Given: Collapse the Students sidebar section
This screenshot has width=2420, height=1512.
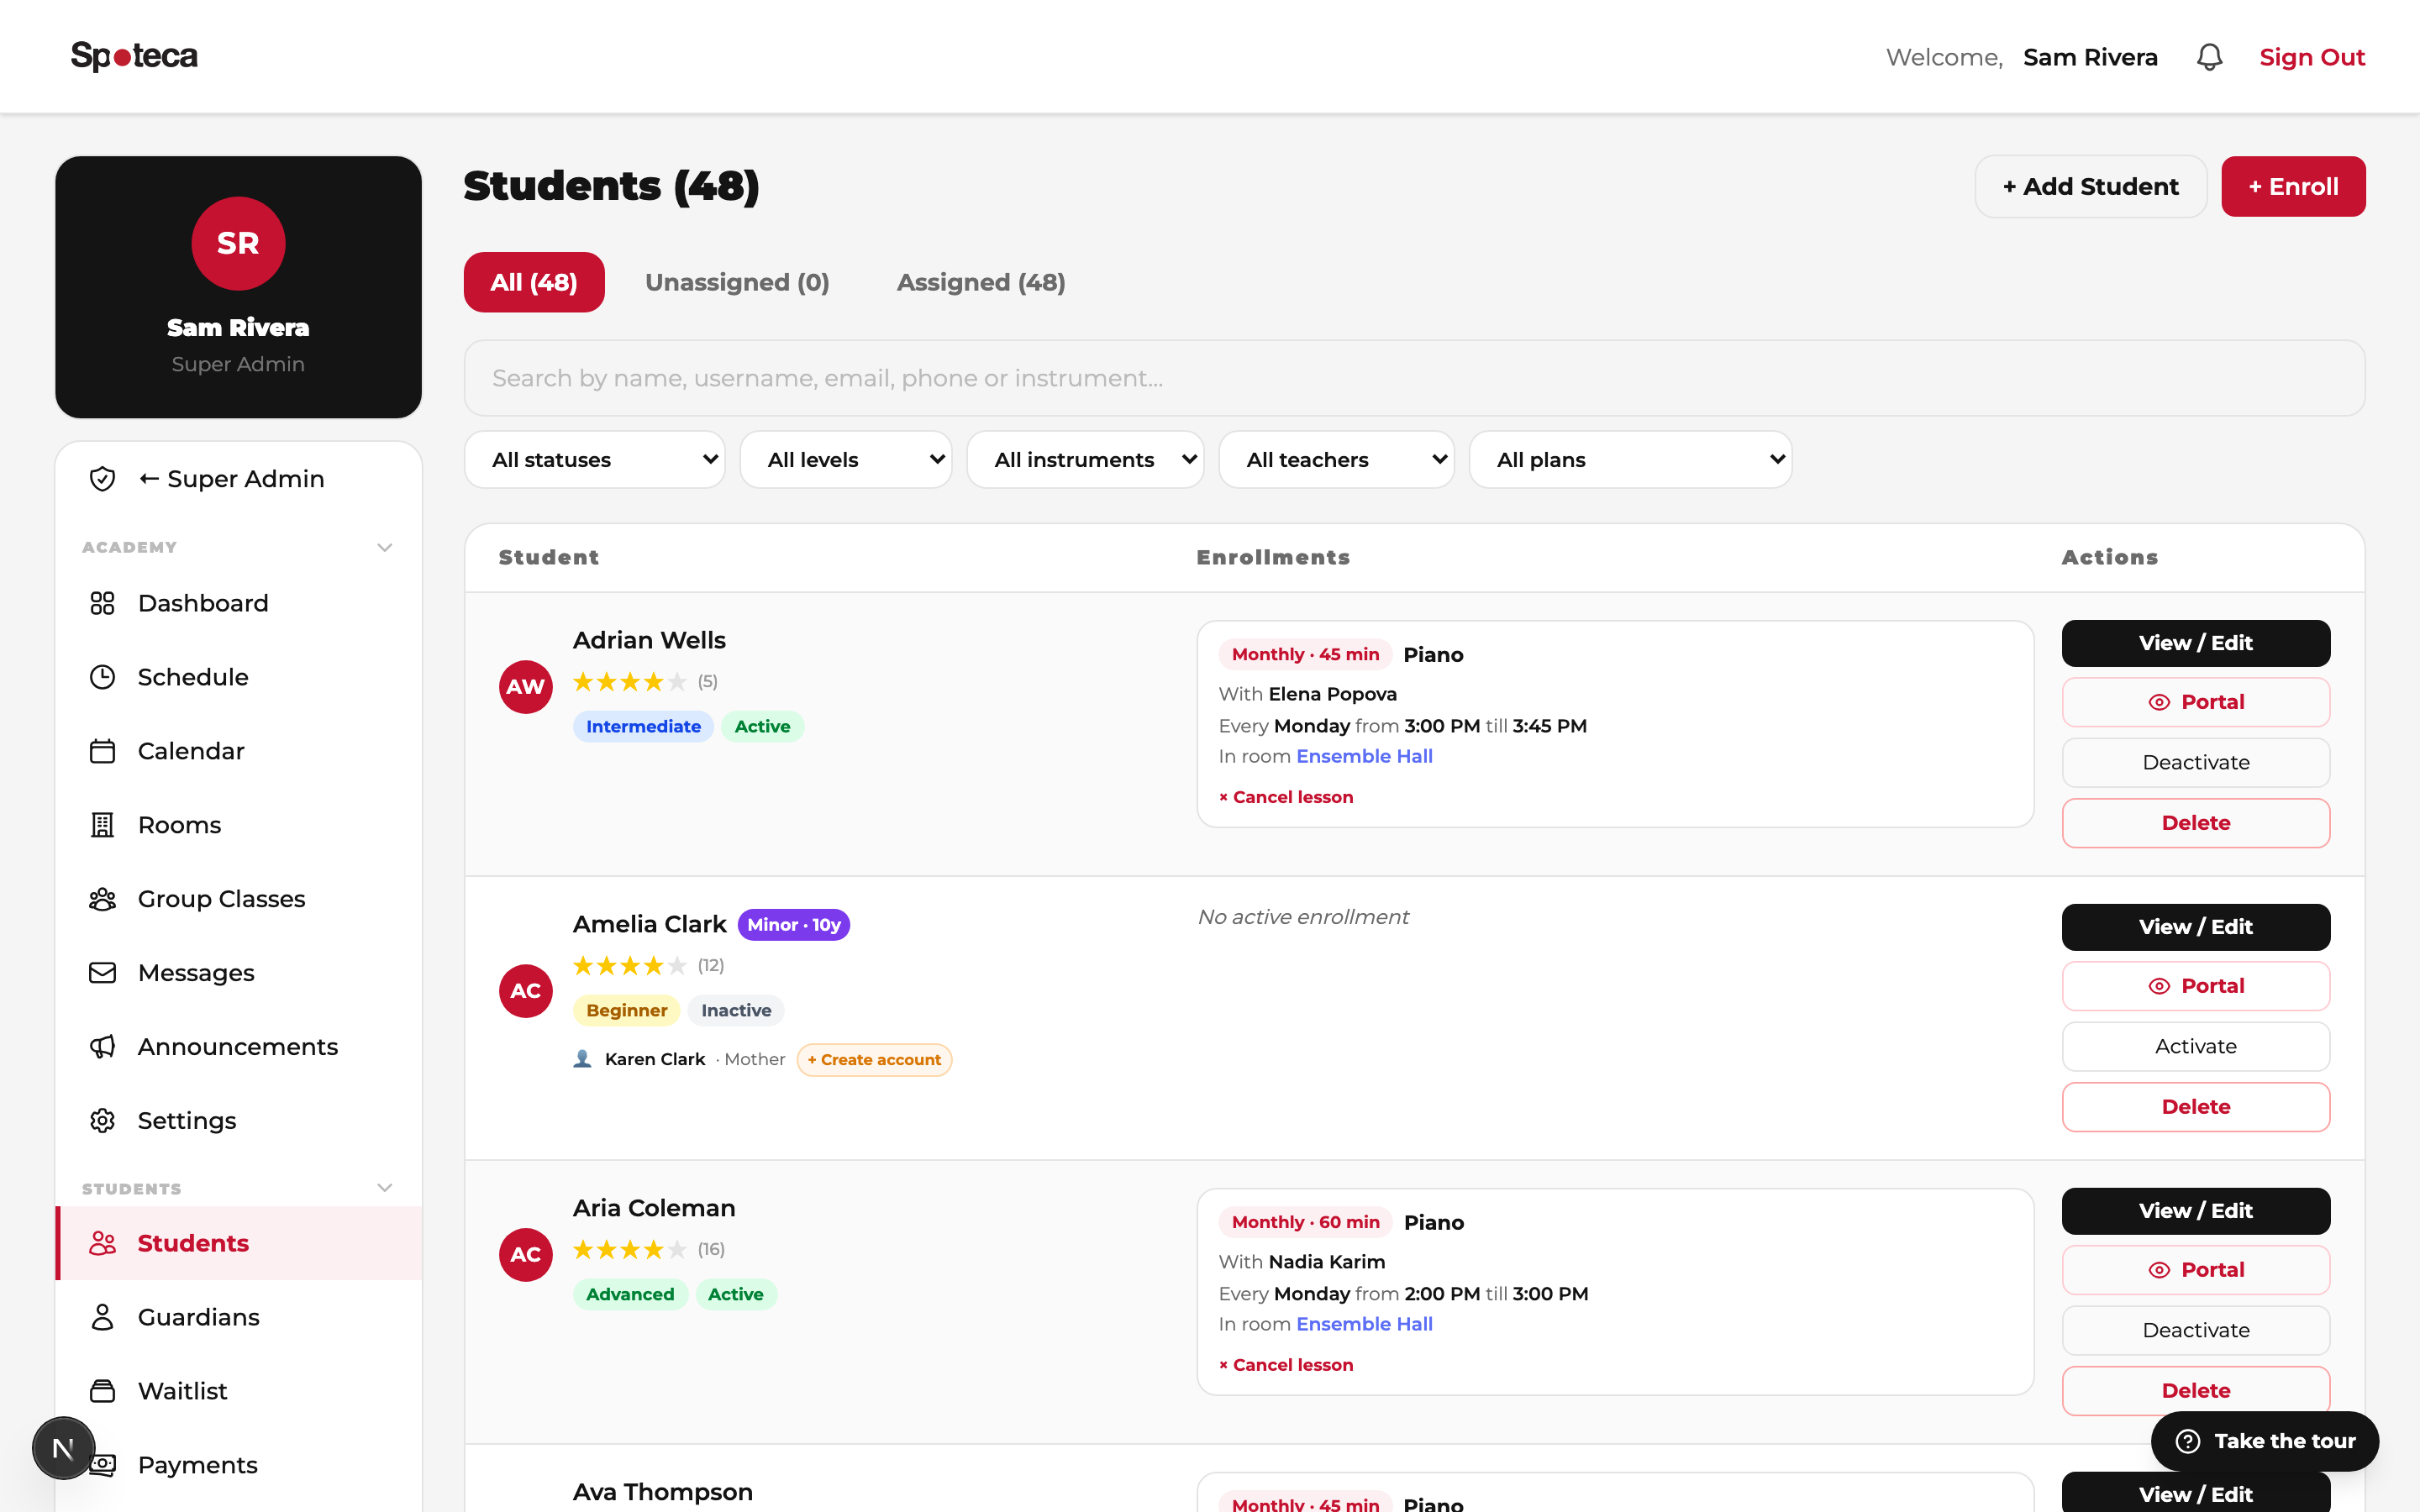Looking at the screenshot, I should (385, 1188).
